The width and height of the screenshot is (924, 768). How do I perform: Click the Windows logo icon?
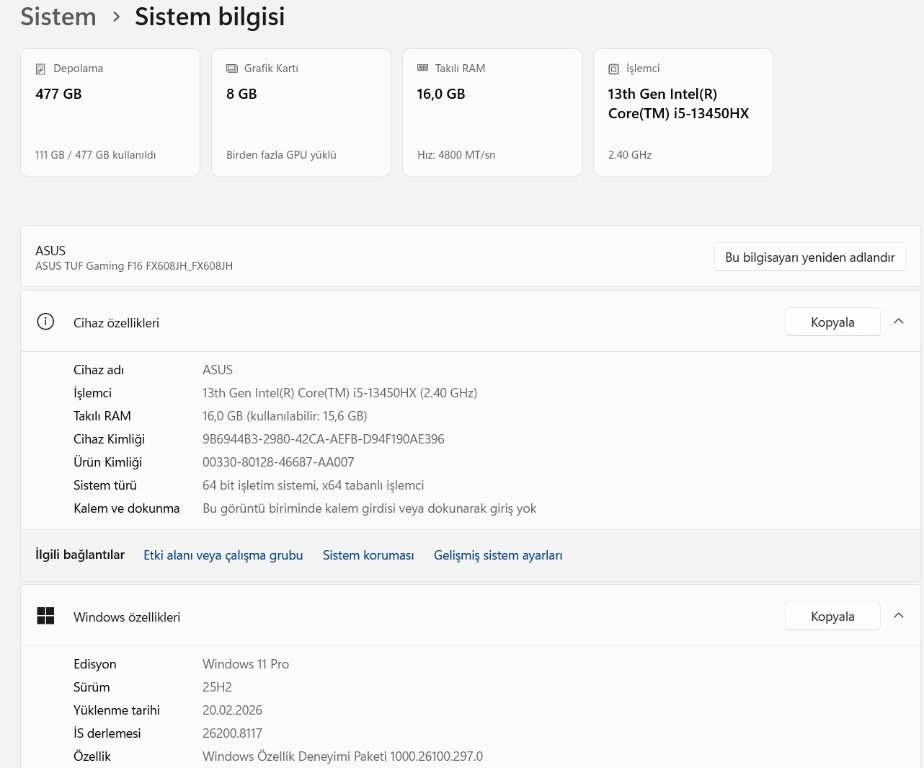click(45, 616)
